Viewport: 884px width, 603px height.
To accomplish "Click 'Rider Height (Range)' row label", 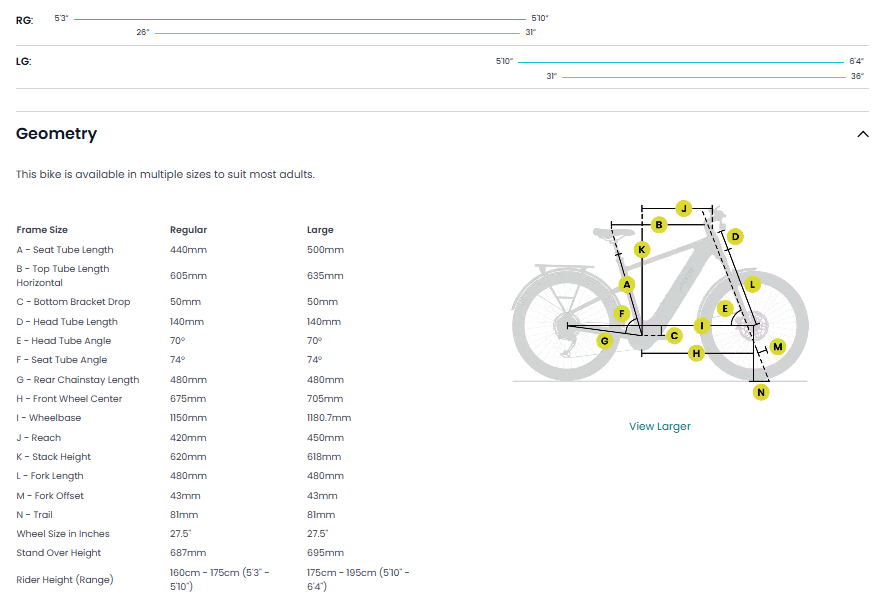I will [x=65, y=580].
